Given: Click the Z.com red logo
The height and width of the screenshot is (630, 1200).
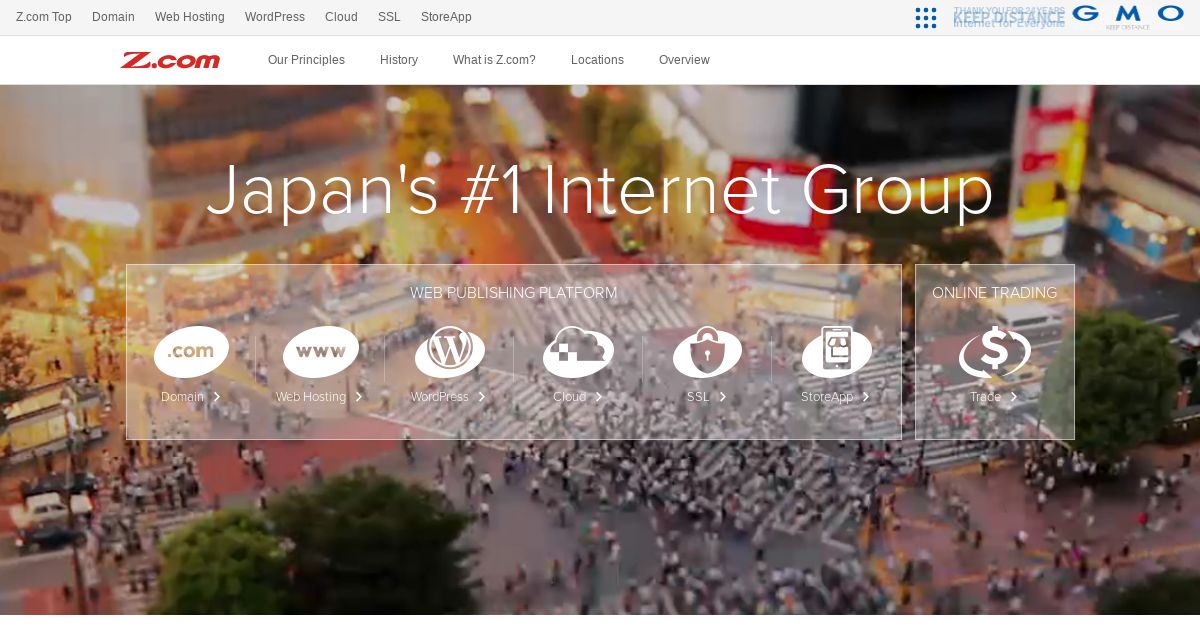Looking at the screenshot, I should (171, 60).
